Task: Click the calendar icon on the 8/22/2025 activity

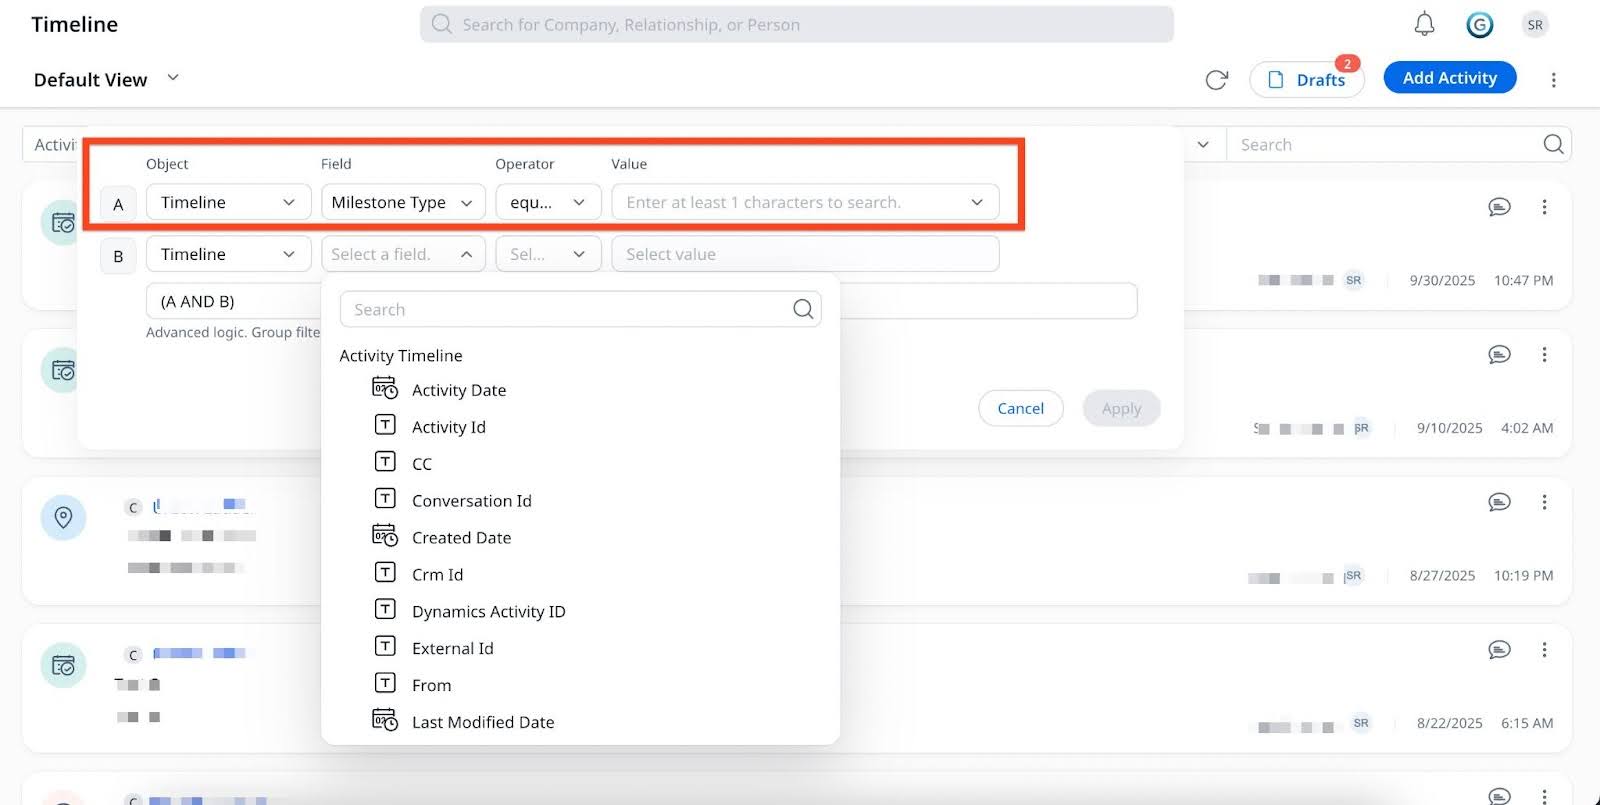Action: point(63,665)
